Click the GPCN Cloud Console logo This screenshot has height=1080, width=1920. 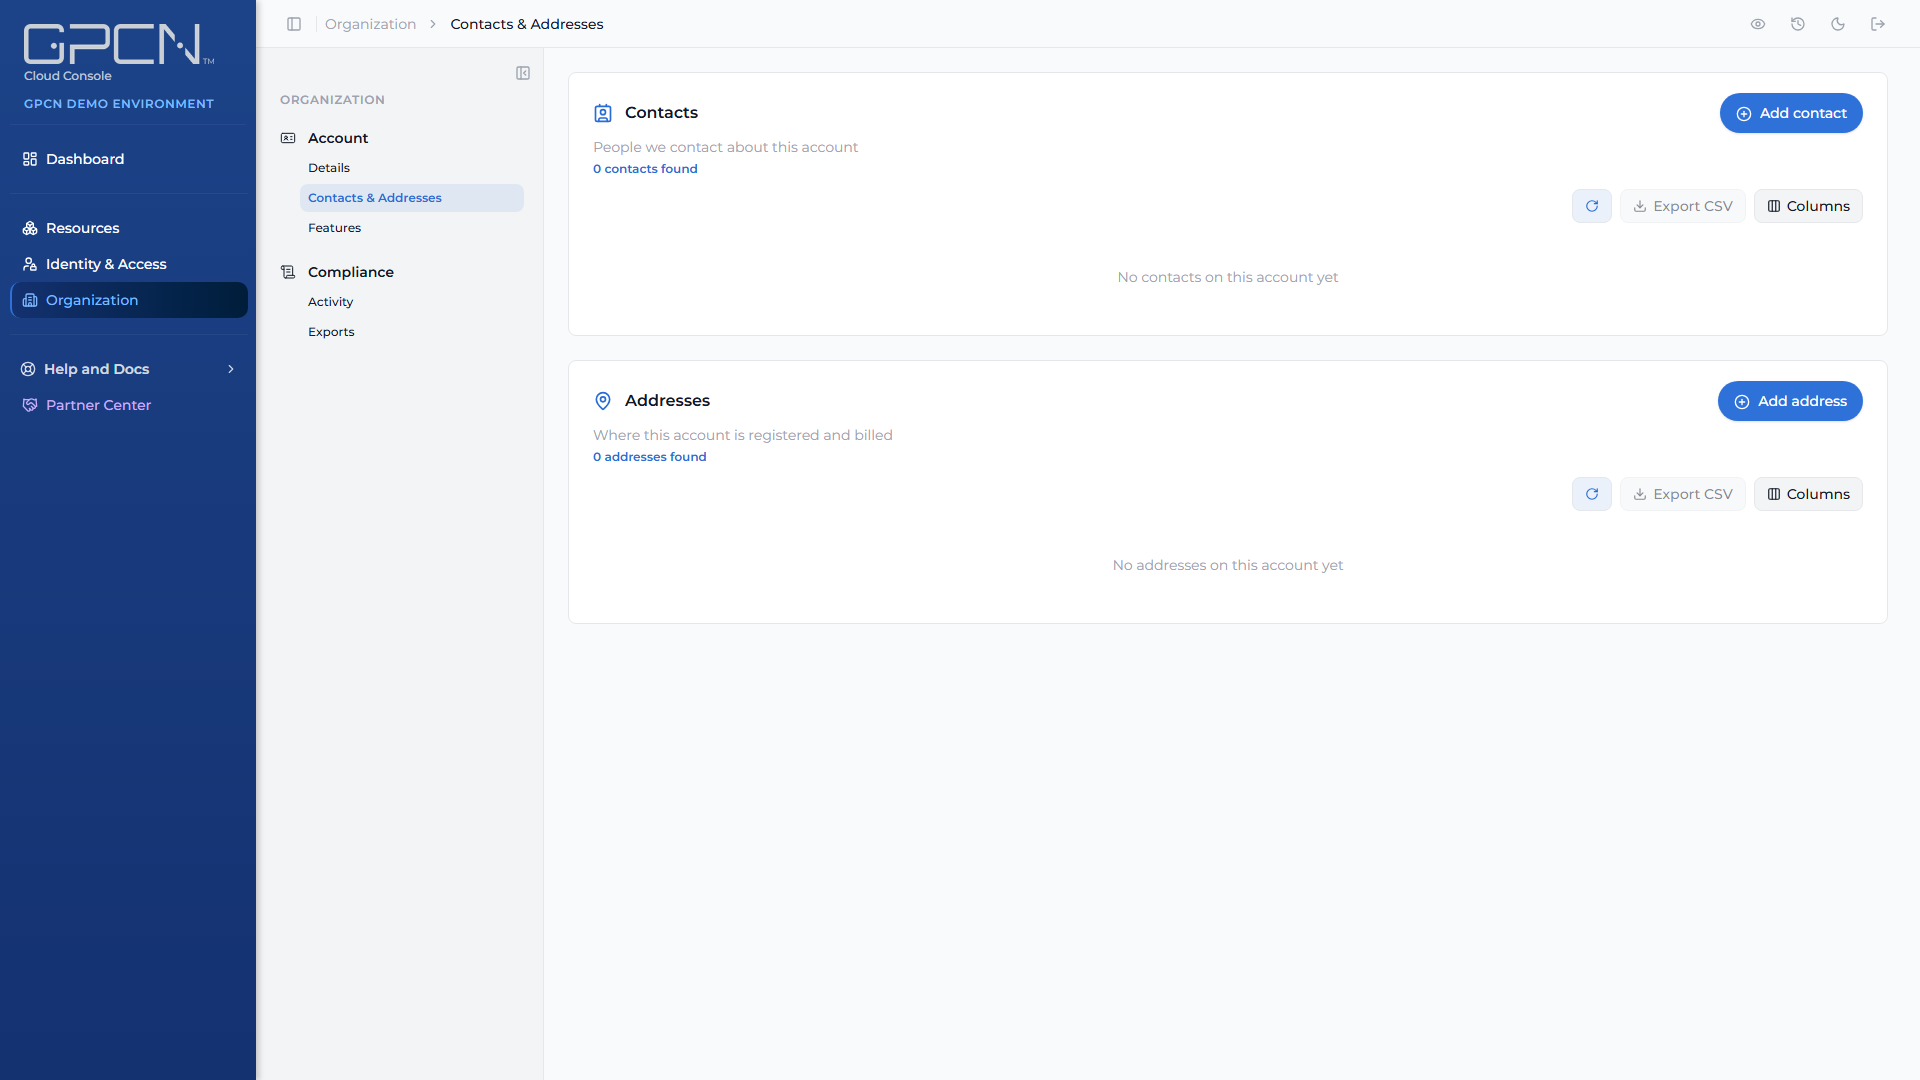point(119,53)
